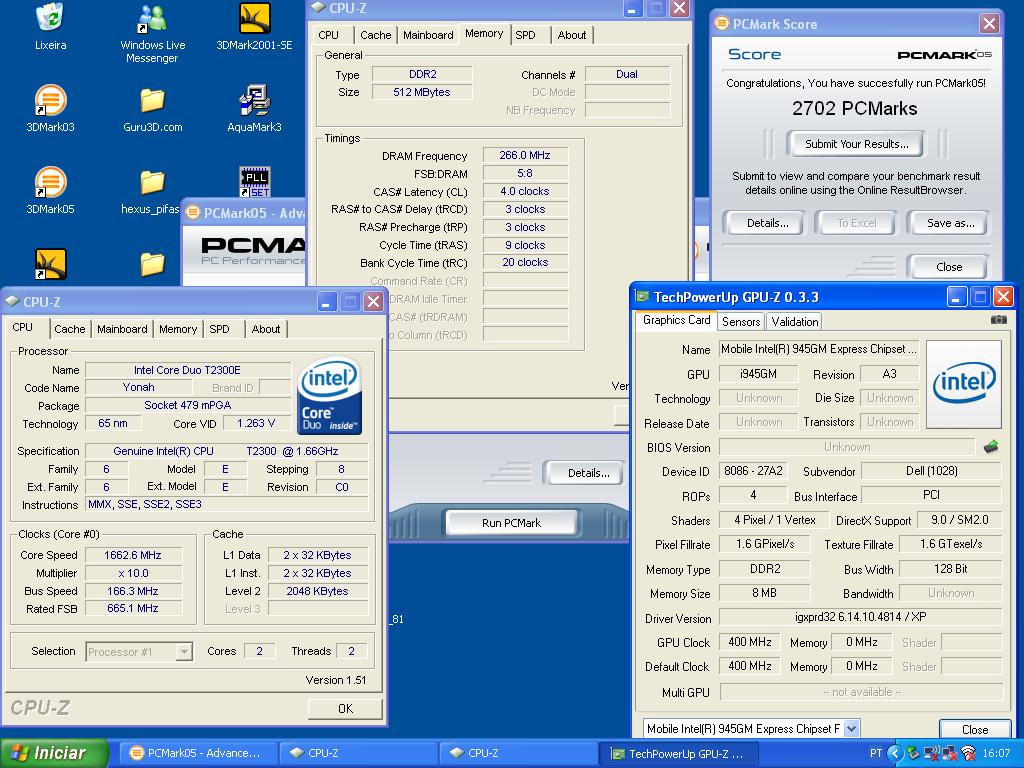Click the taskbar clock showing 16:07
The image size is (1024, 768).
click(996, 753)
